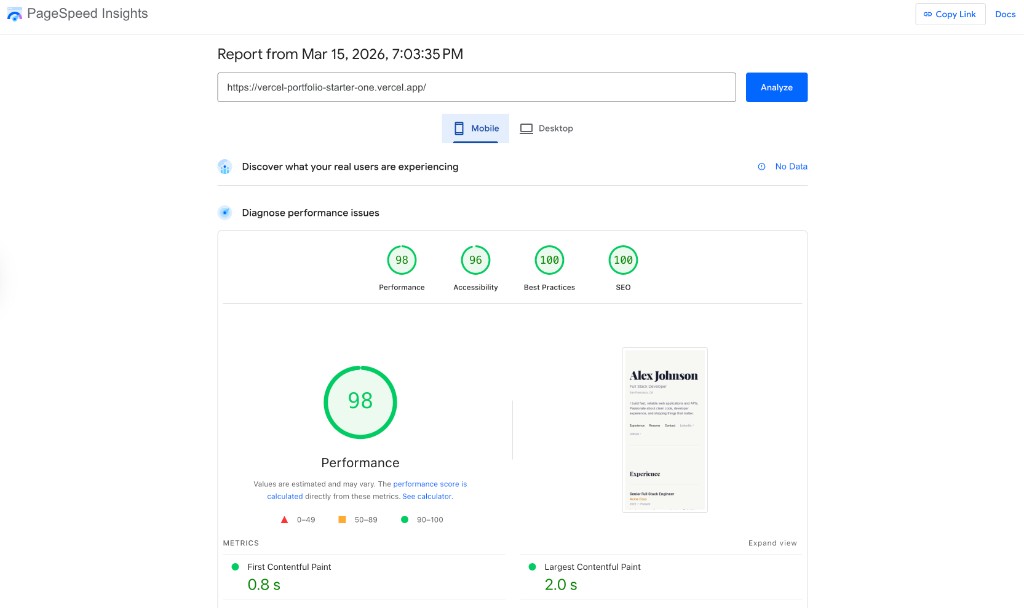The height and width of the screenshot is (608, 1024).
Task: Click the large 98 Performance gauge
Action: point(360,401)
